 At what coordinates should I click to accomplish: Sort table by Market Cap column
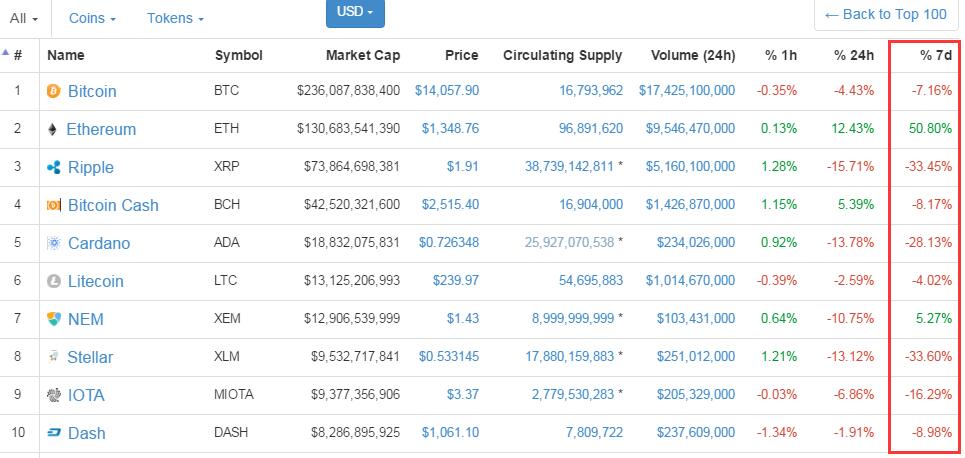tap(362, 55)
